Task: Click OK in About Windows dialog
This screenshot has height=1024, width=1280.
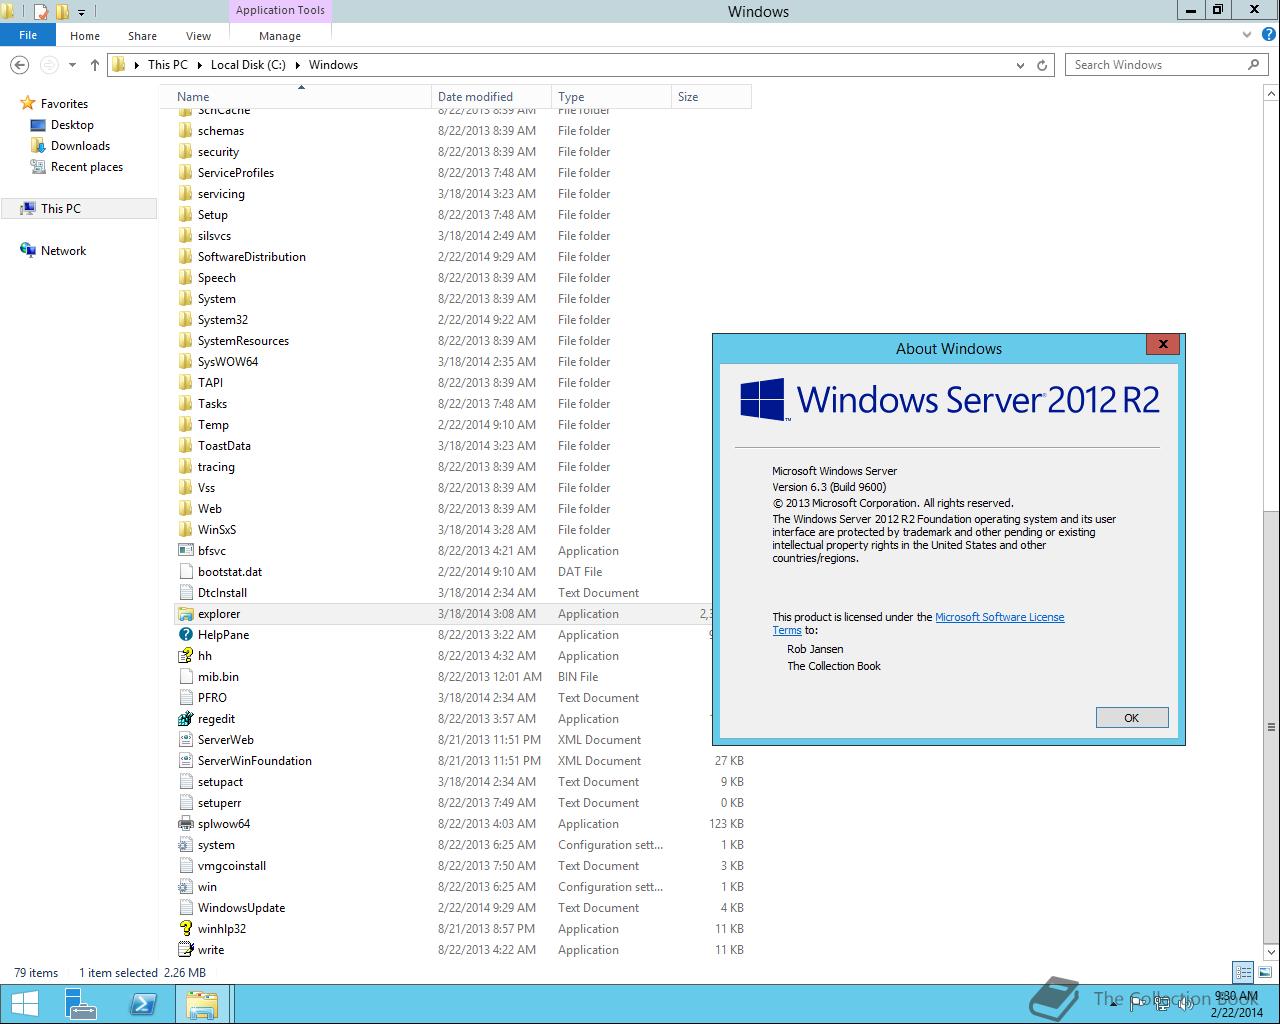Action: click(x=1131, y=718)
